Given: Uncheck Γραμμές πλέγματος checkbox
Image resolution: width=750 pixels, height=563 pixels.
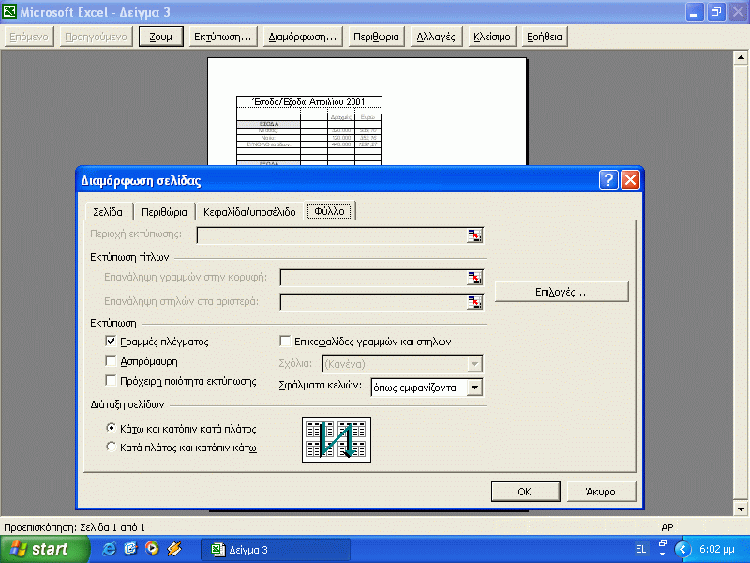Looking at the screenshot, I should pyautogui.click(x=110, y=341).
